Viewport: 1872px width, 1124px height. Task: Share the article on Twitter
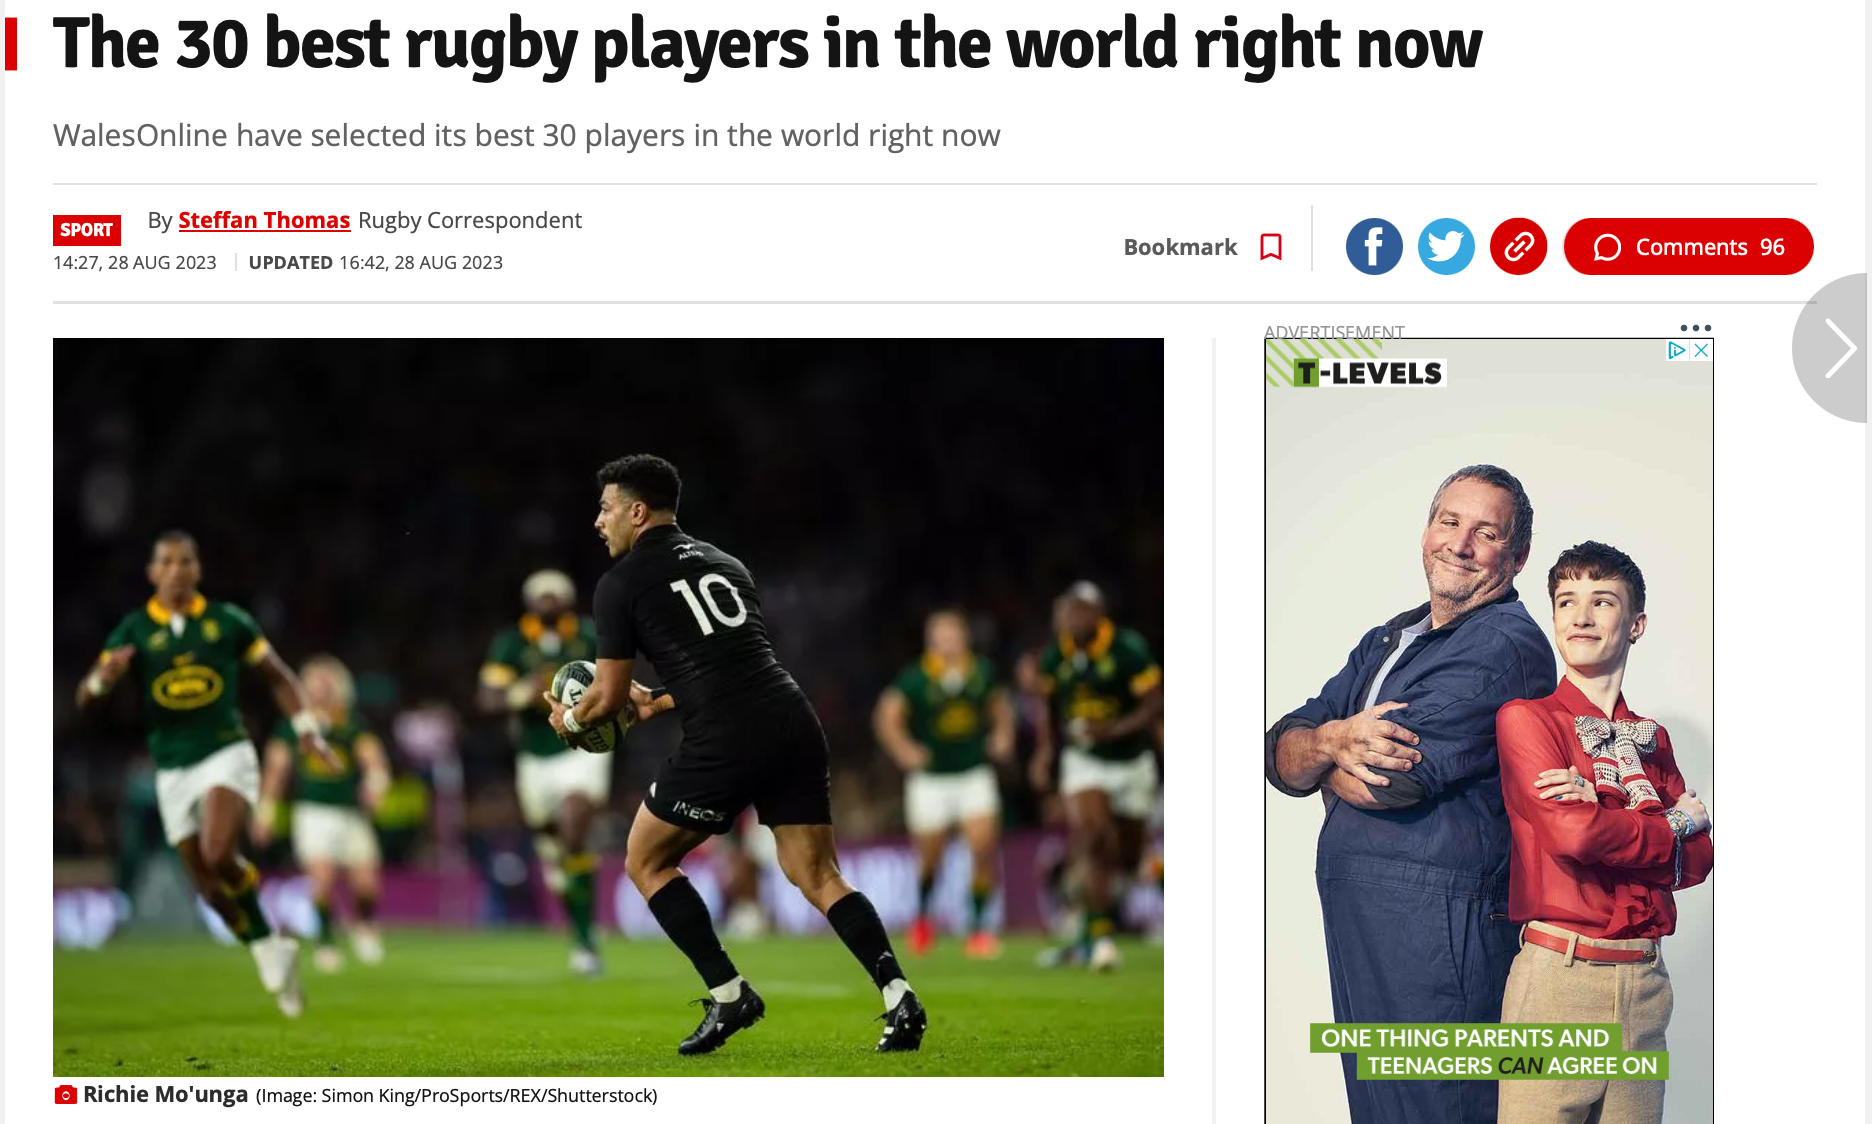pyautogui.click(x=1446, y=246)
